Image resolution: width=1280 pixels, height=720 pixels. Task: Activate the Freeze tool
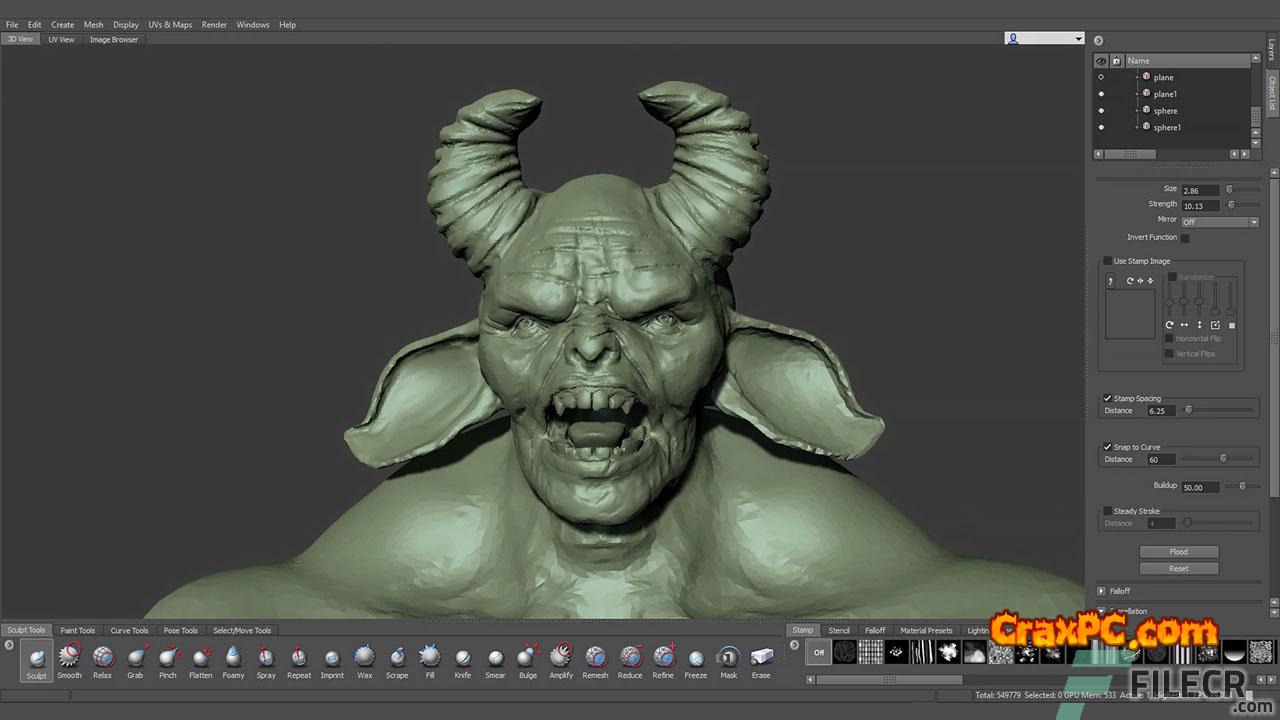pos(696,658)
